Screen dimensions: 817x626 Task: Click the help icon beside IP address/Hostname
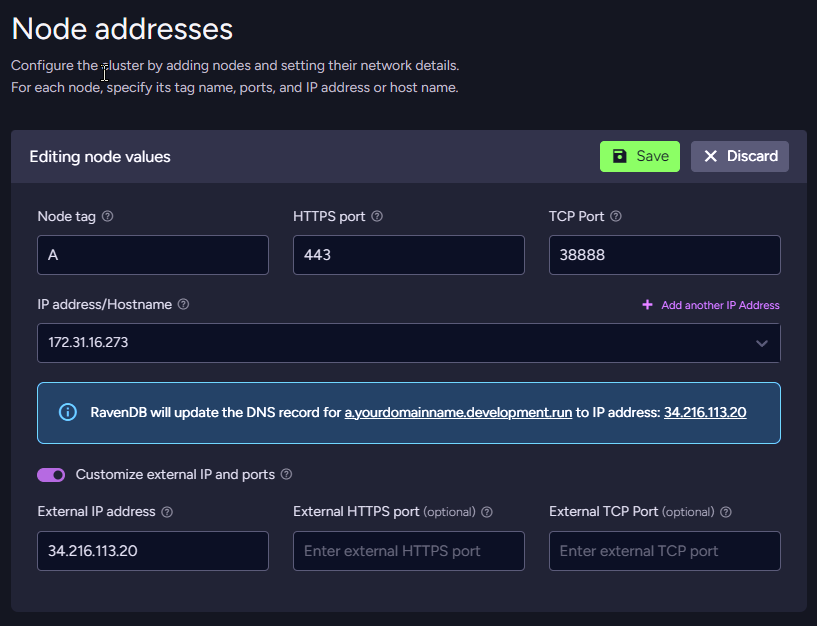pyautogui.click(x=184, y=304)
